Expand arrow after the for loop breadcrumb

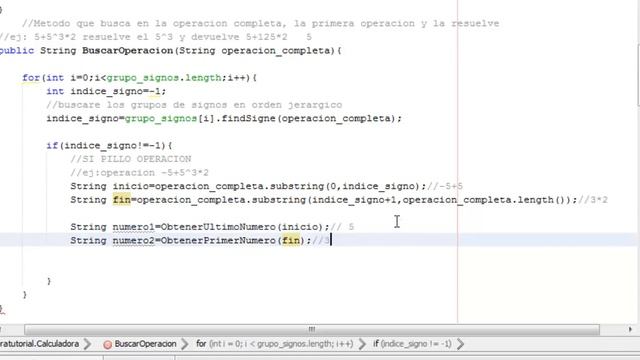362,344
